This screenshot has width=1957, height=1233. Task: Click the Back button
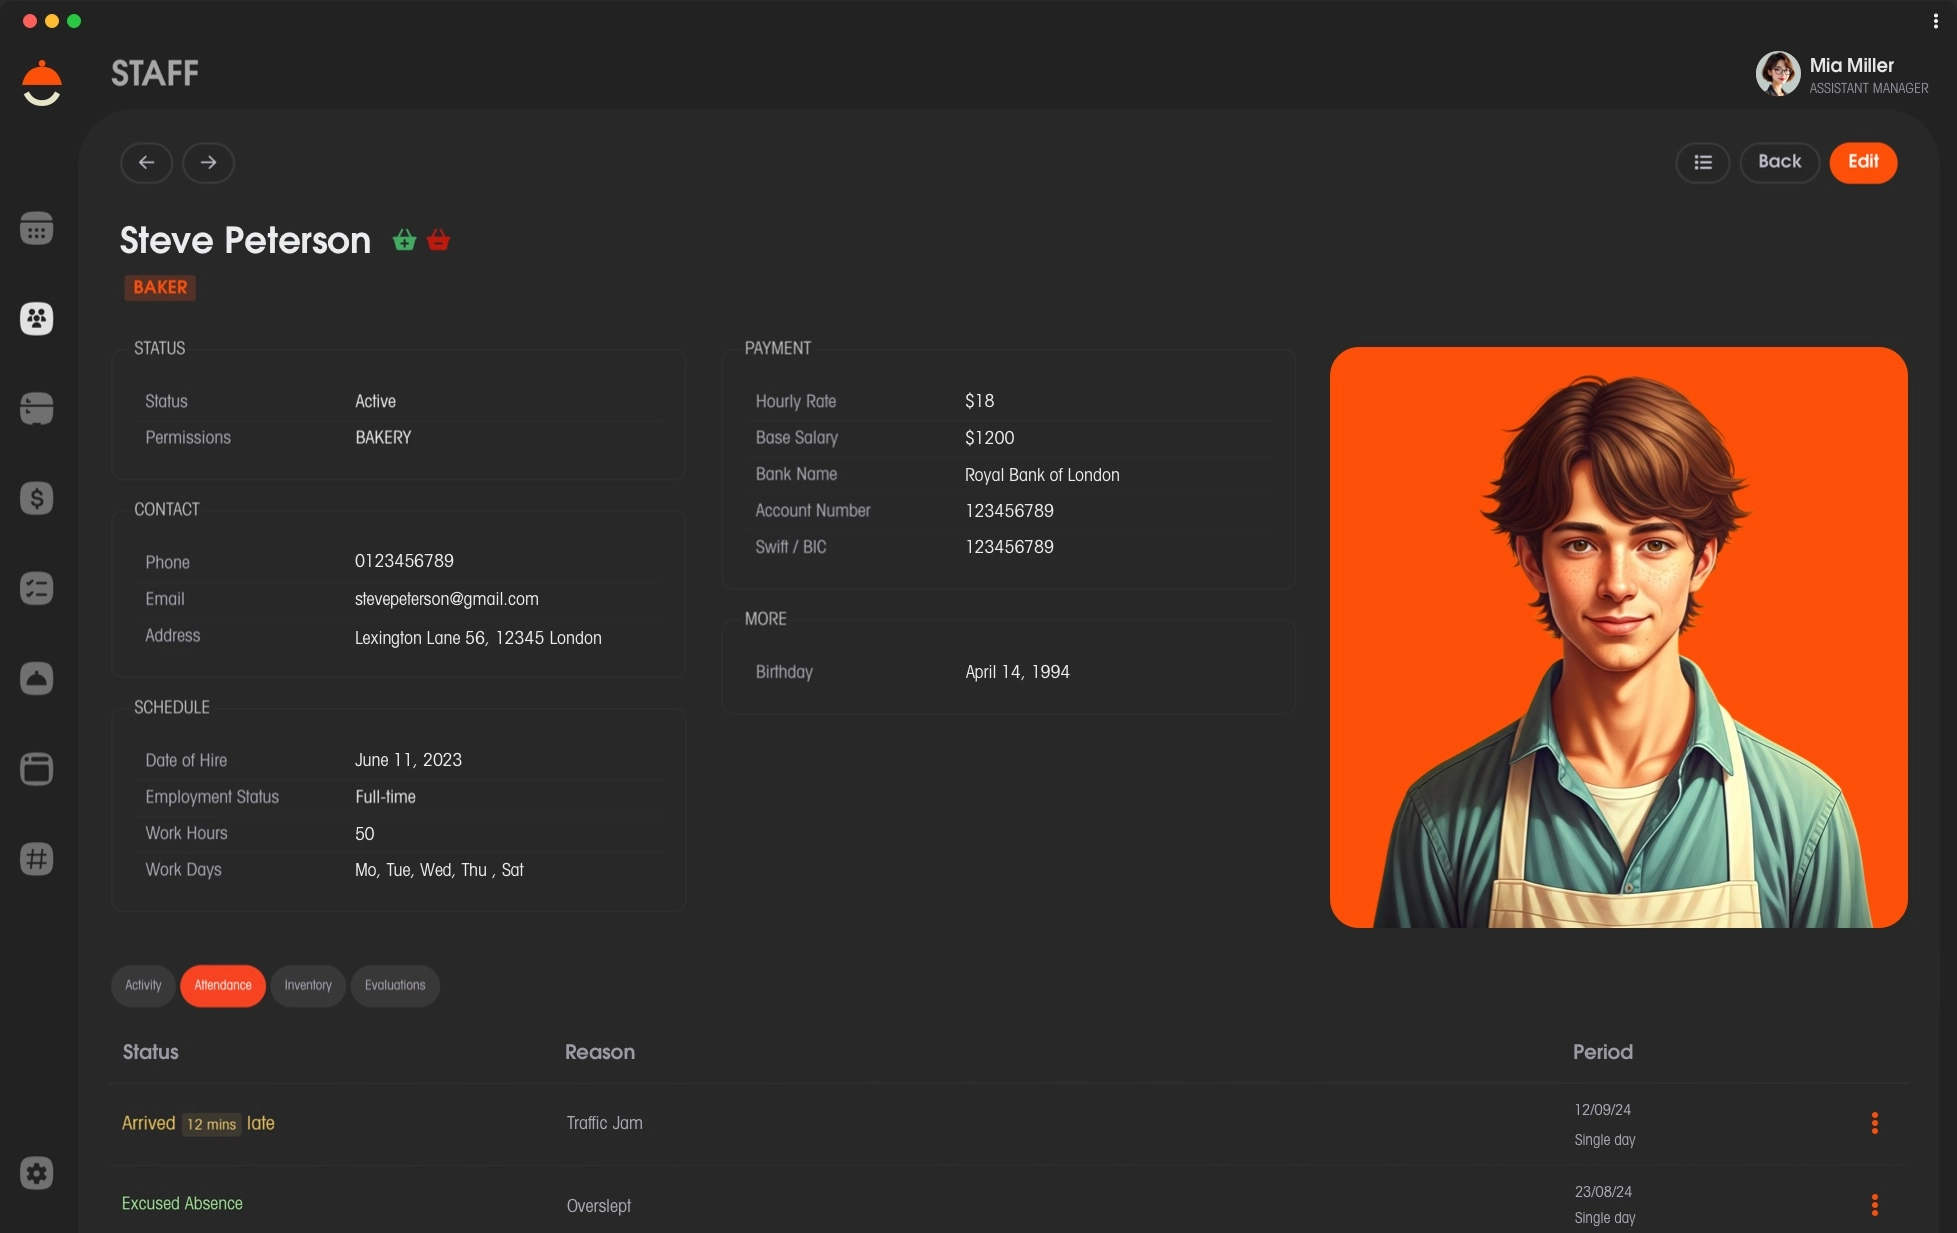point(1779,162)
